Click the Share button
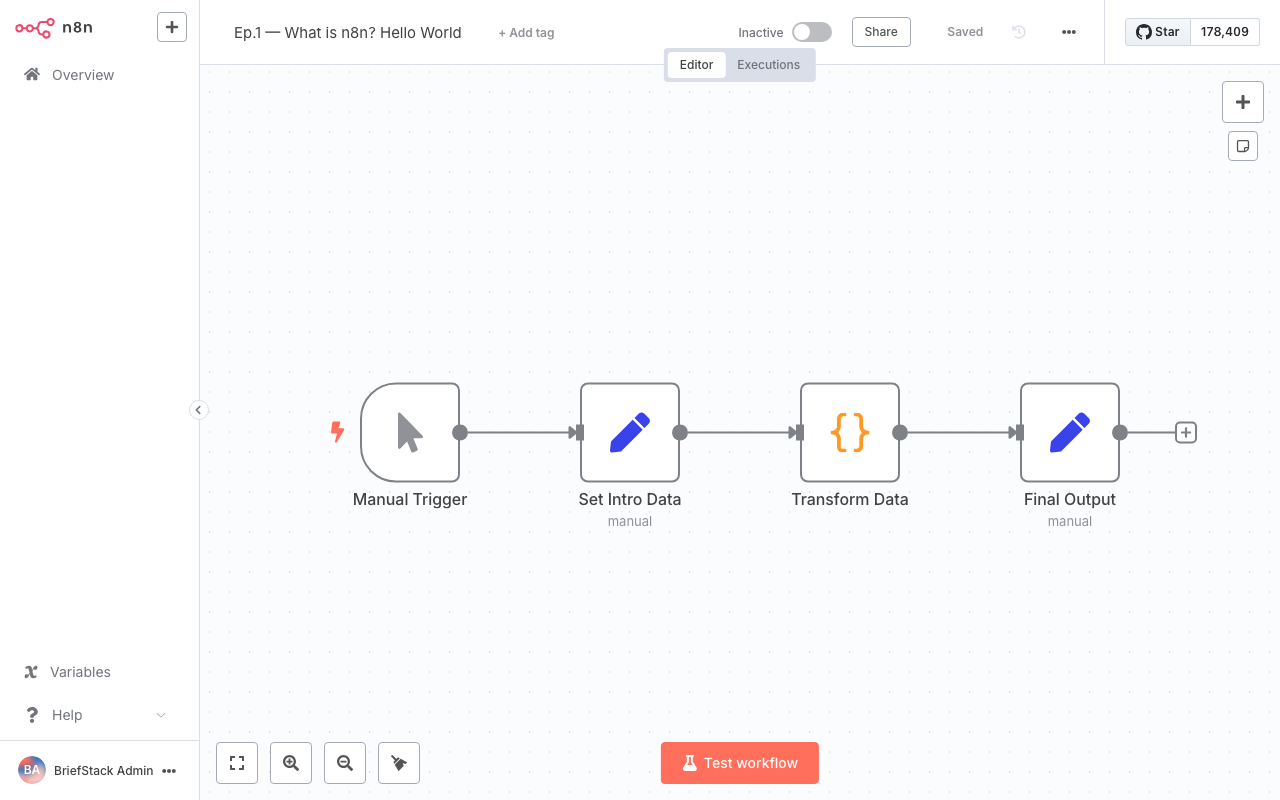Screen dimensions: 1280x800 coord(880,31)
